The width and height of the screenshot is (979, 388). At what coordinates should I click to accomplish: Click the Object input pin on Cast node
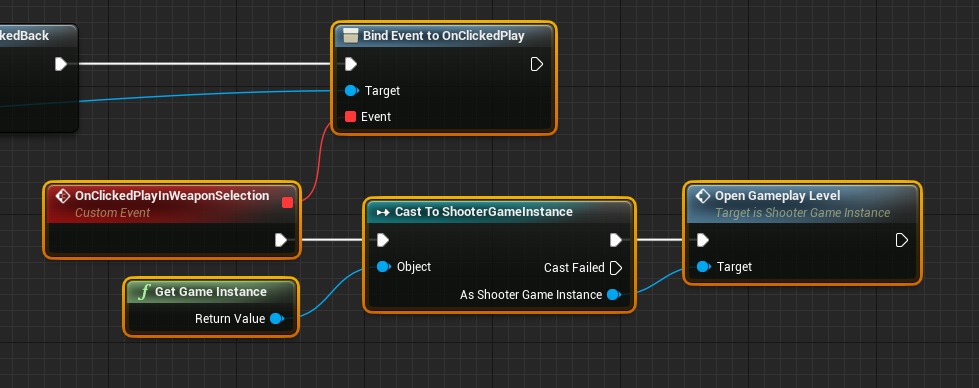tap(383, 267)
